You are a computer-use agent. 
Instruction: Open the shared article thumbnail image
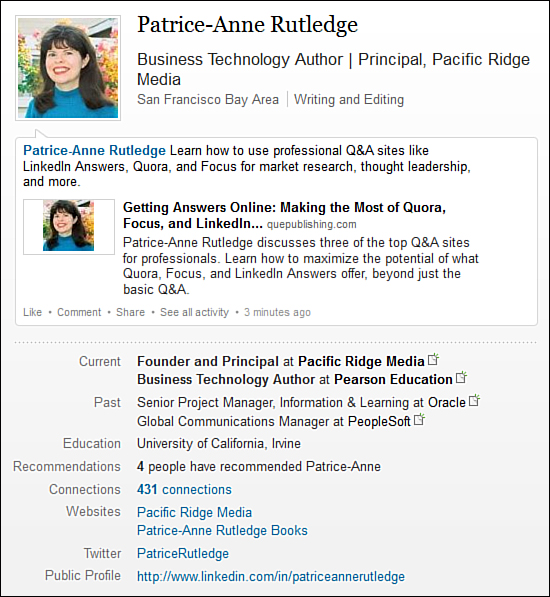[69, 226]
